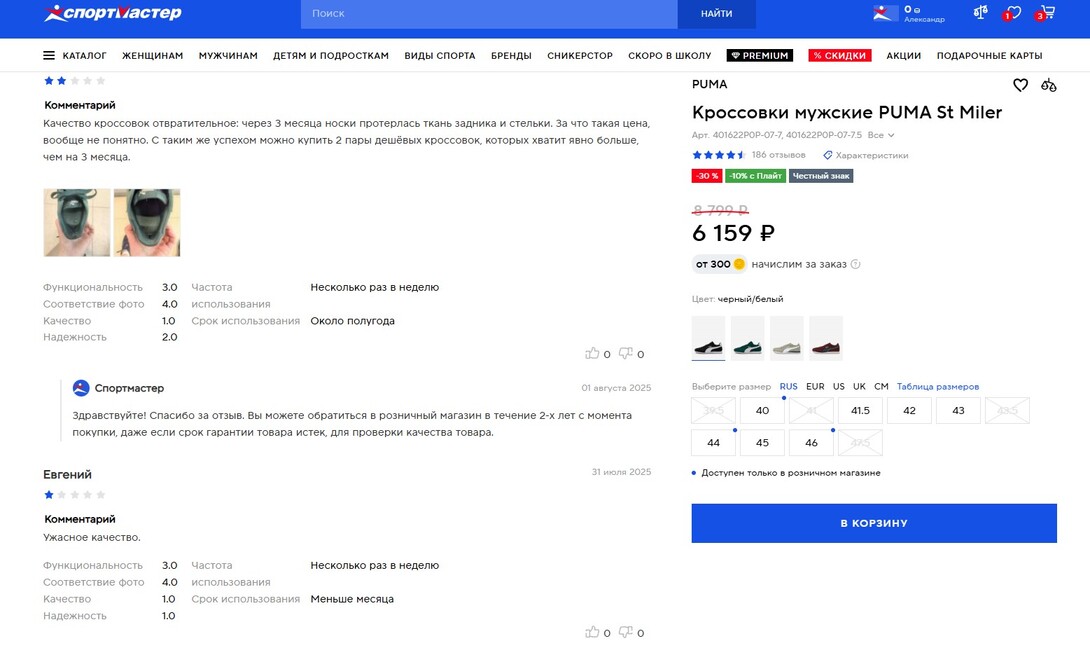
Task: Like the first review with thumbs up
Action: pyautogui.click(x=592, y=353)
